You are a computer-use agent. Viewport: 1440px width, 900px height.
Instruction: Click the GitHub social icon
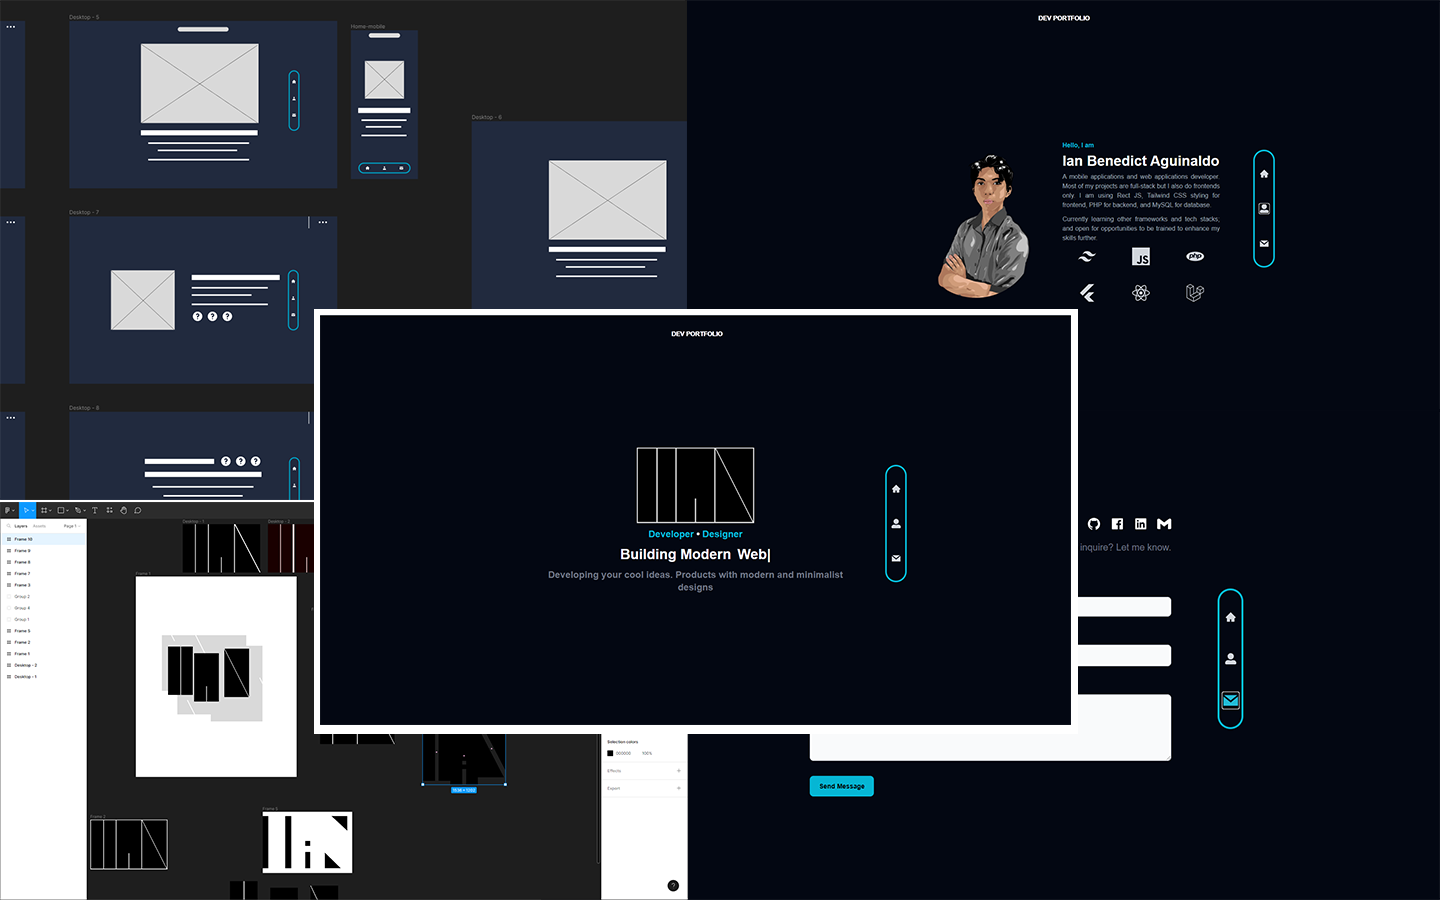pos(1094,524)
